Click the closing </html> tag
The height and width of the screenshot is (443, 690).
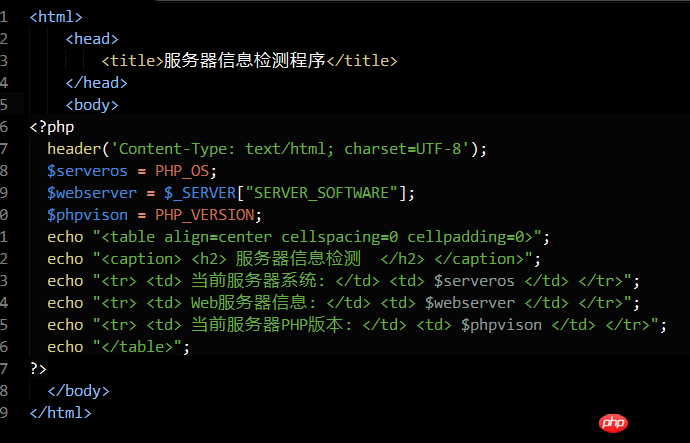coord(60,412)
